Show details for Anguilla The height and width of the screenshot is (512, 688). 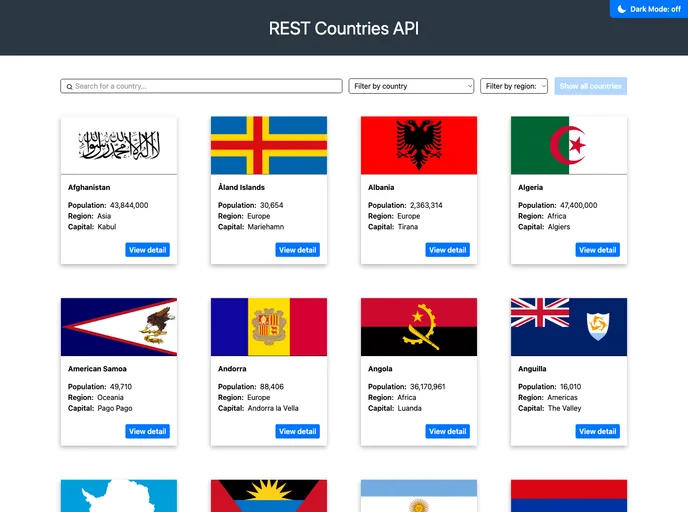(x=597, y=431)
